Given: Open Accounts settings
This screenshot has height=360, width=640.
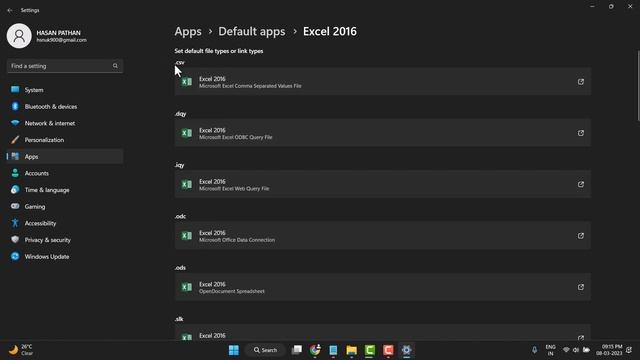Looking at the screenshot, I should [x=65, y=173].
